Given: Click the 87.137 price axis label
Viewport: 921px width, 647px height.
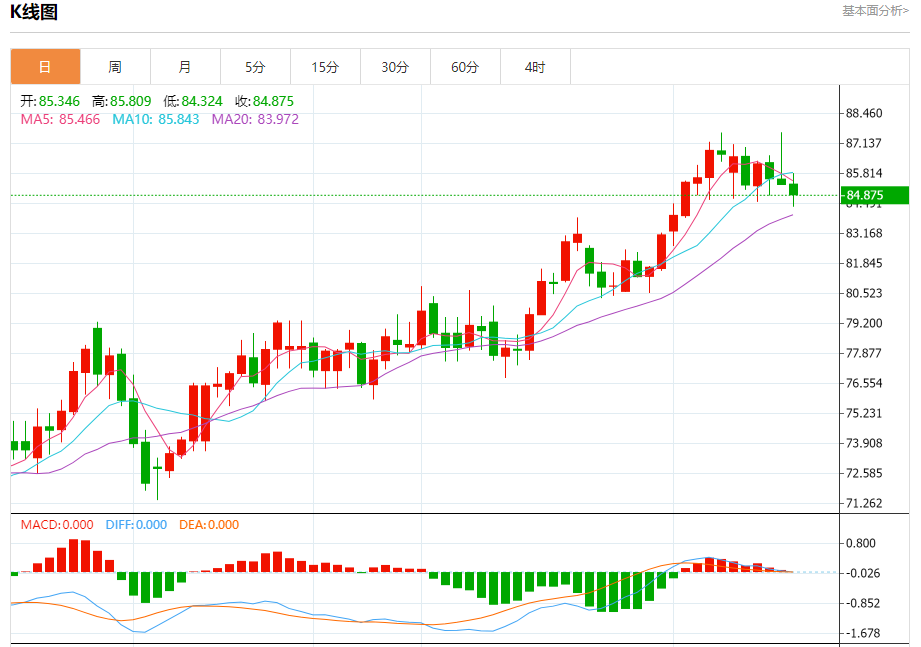Looking at the screenshot, I should click(863, 143).
